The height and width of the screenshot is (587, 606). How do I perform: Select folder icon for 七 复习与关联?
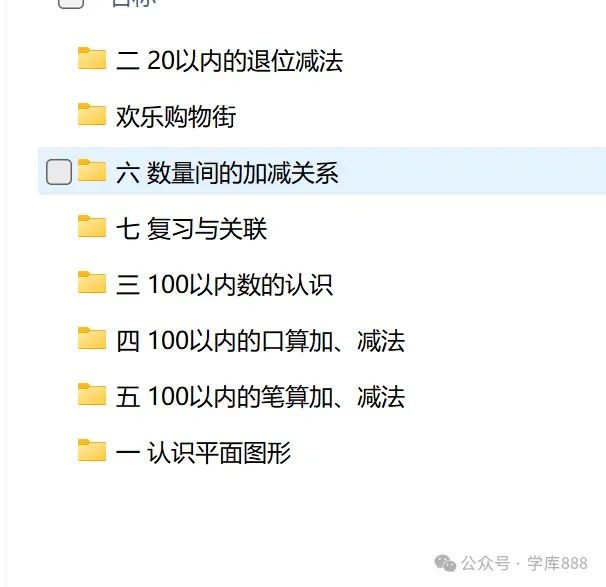92,227
